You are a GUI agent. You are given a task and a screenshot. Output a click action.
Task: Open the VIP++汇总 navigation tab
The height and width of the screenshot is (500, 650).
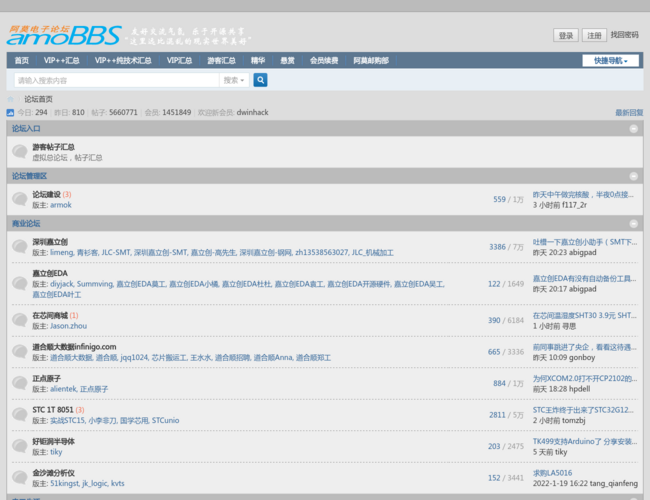pos(61,60)
